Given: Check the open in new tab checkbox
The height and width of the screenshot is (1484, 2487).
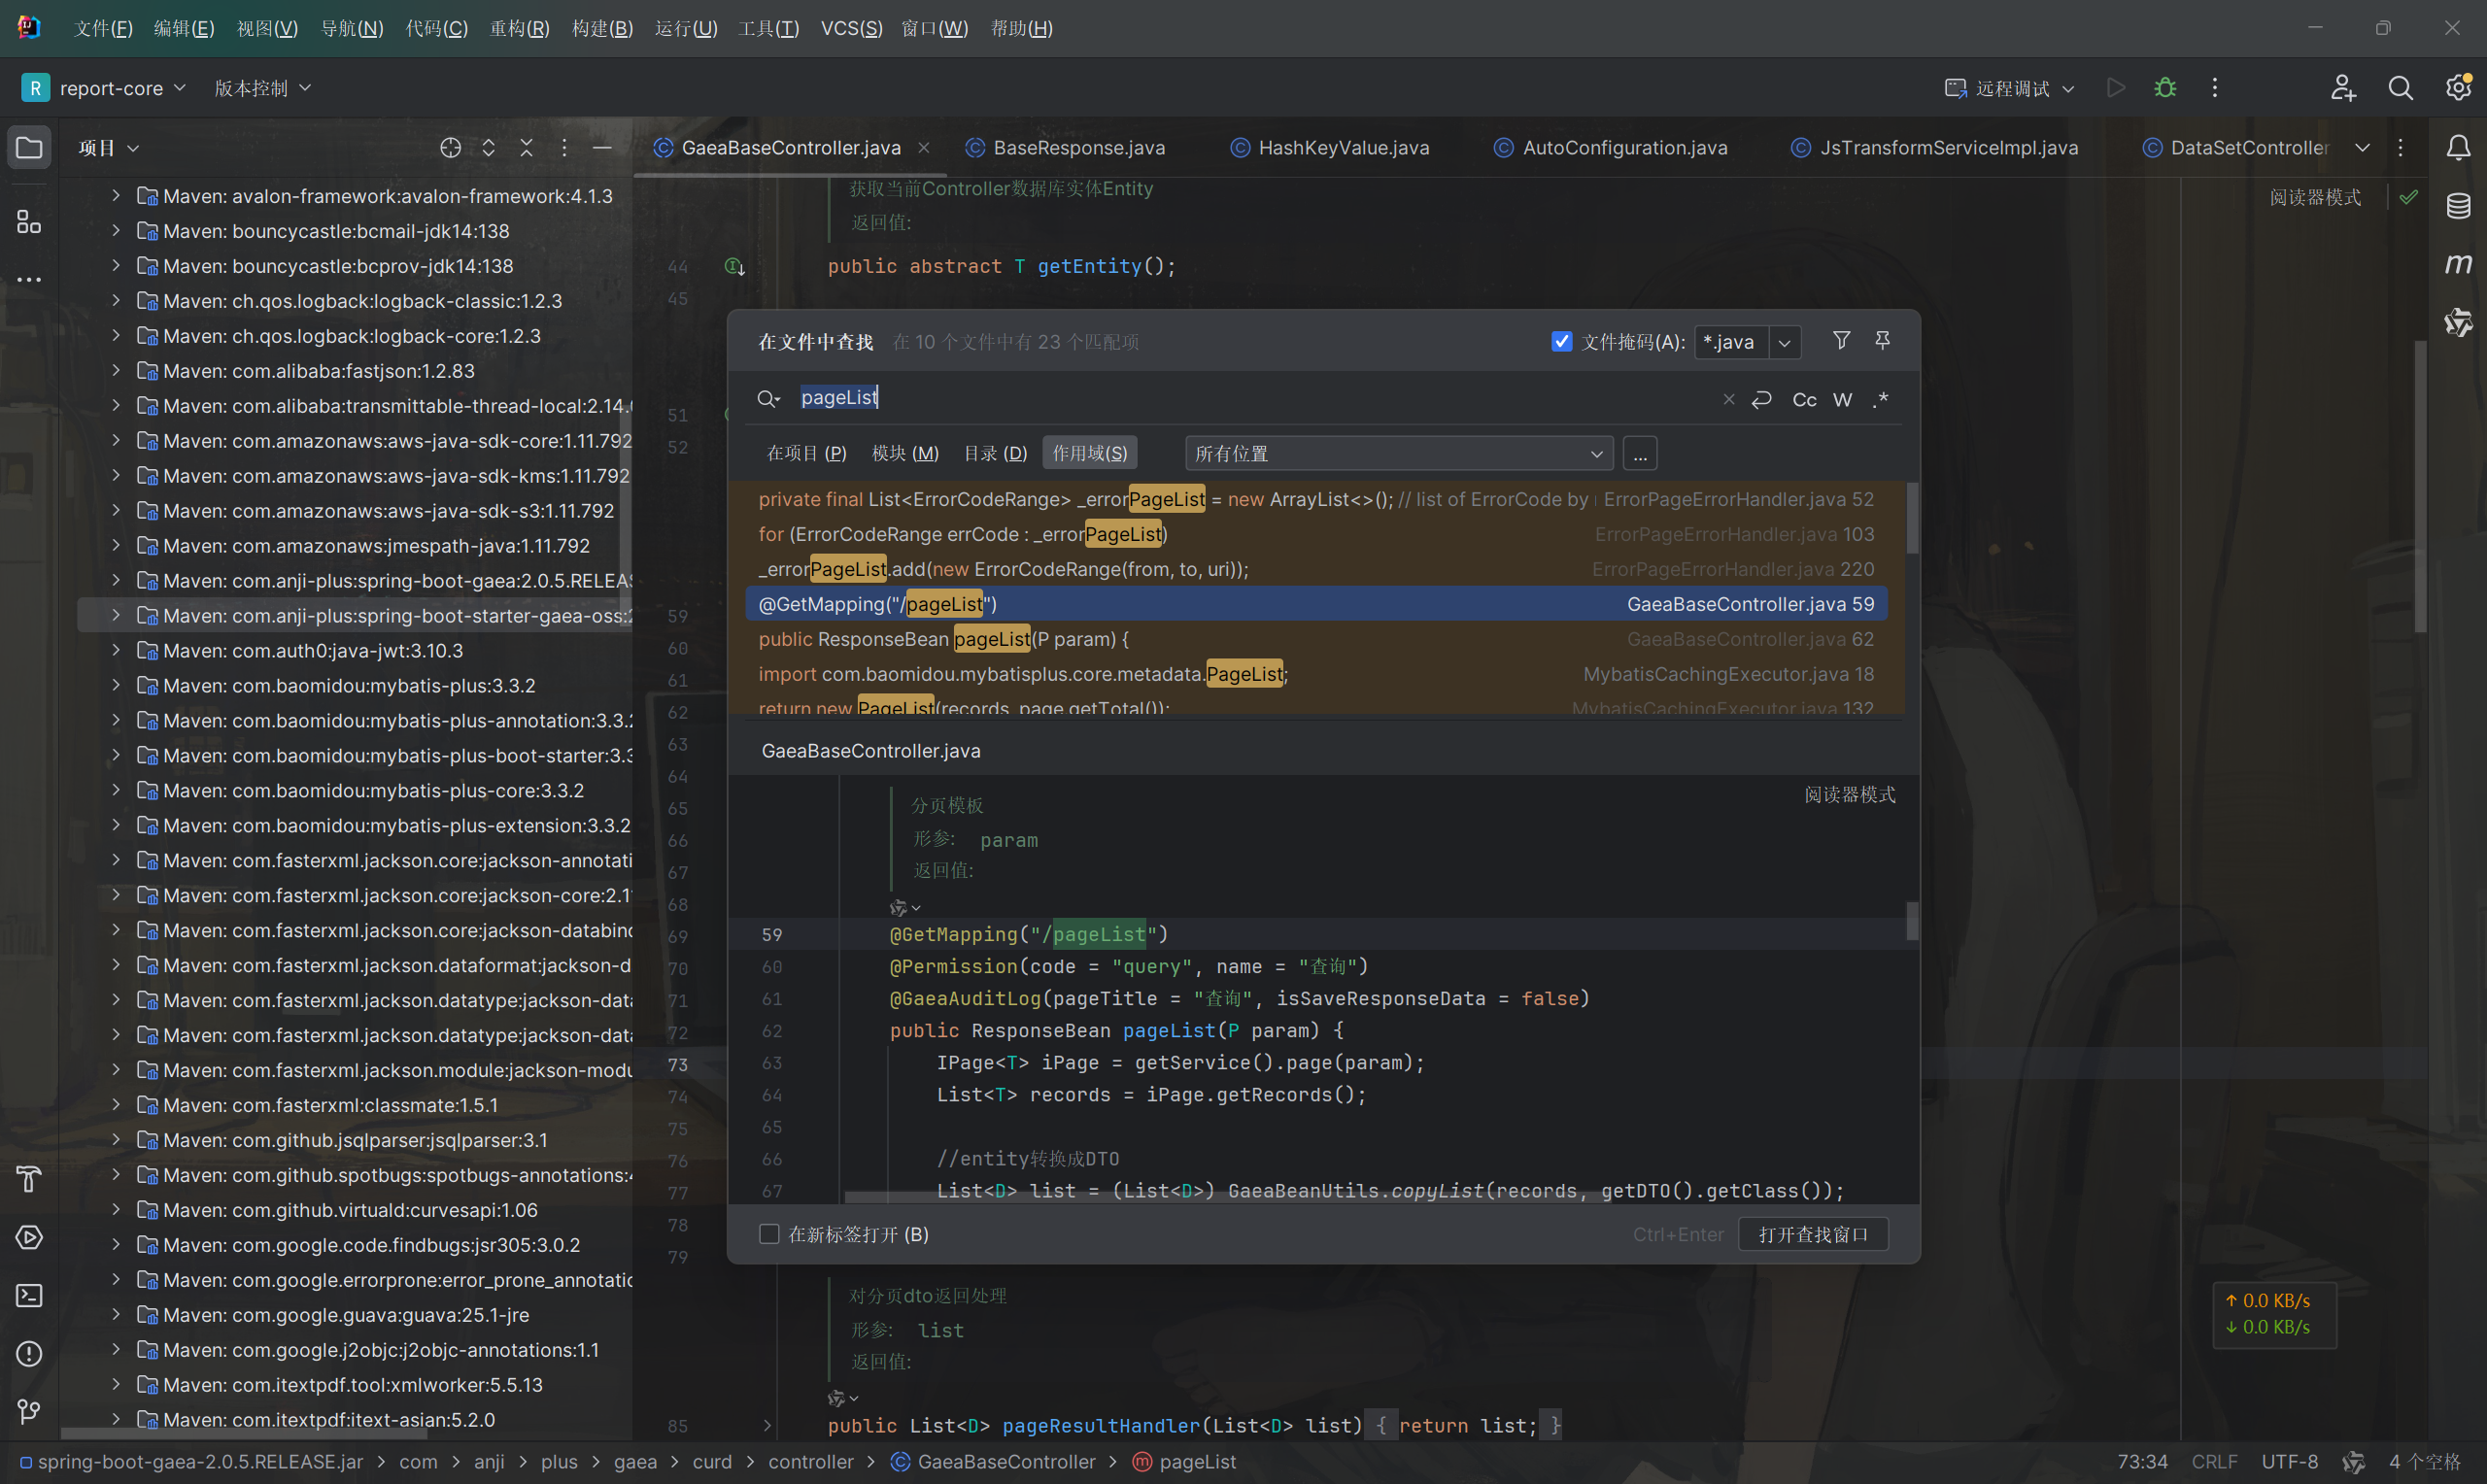Looking at the screenshot, I should pos(769,1234).
